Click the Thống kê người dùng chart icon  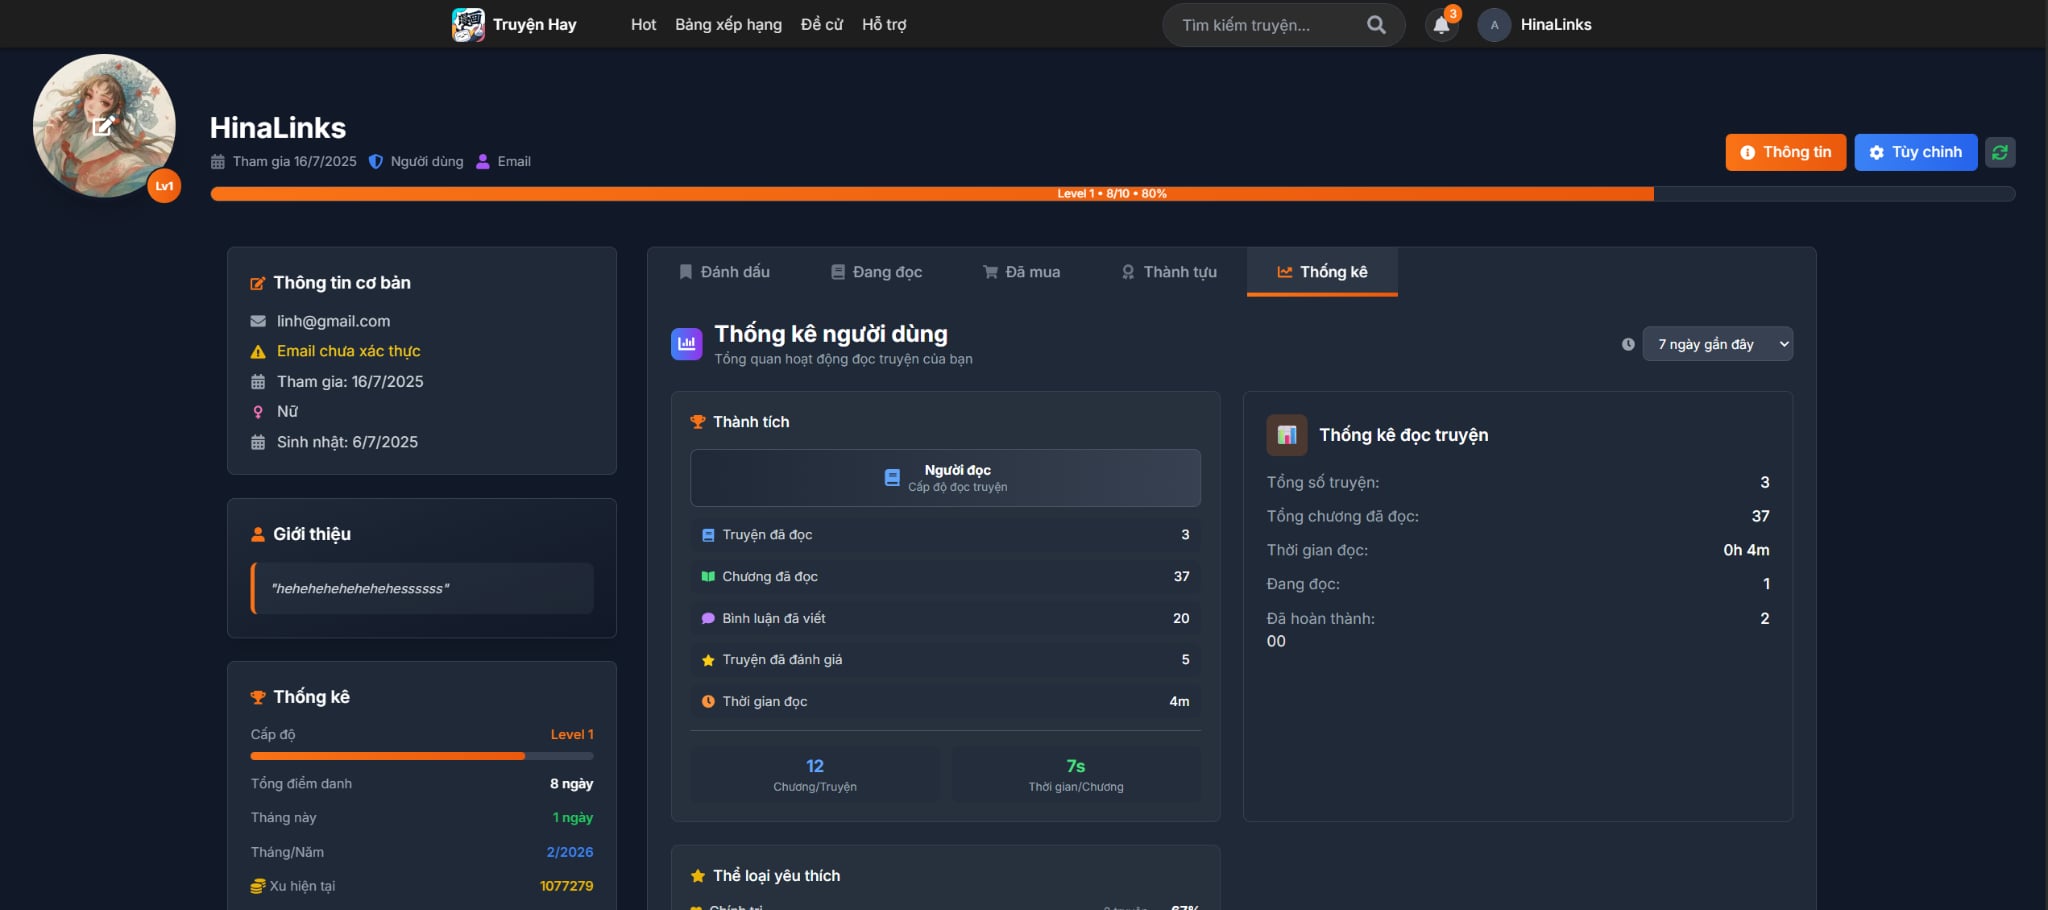pos(687,344)
